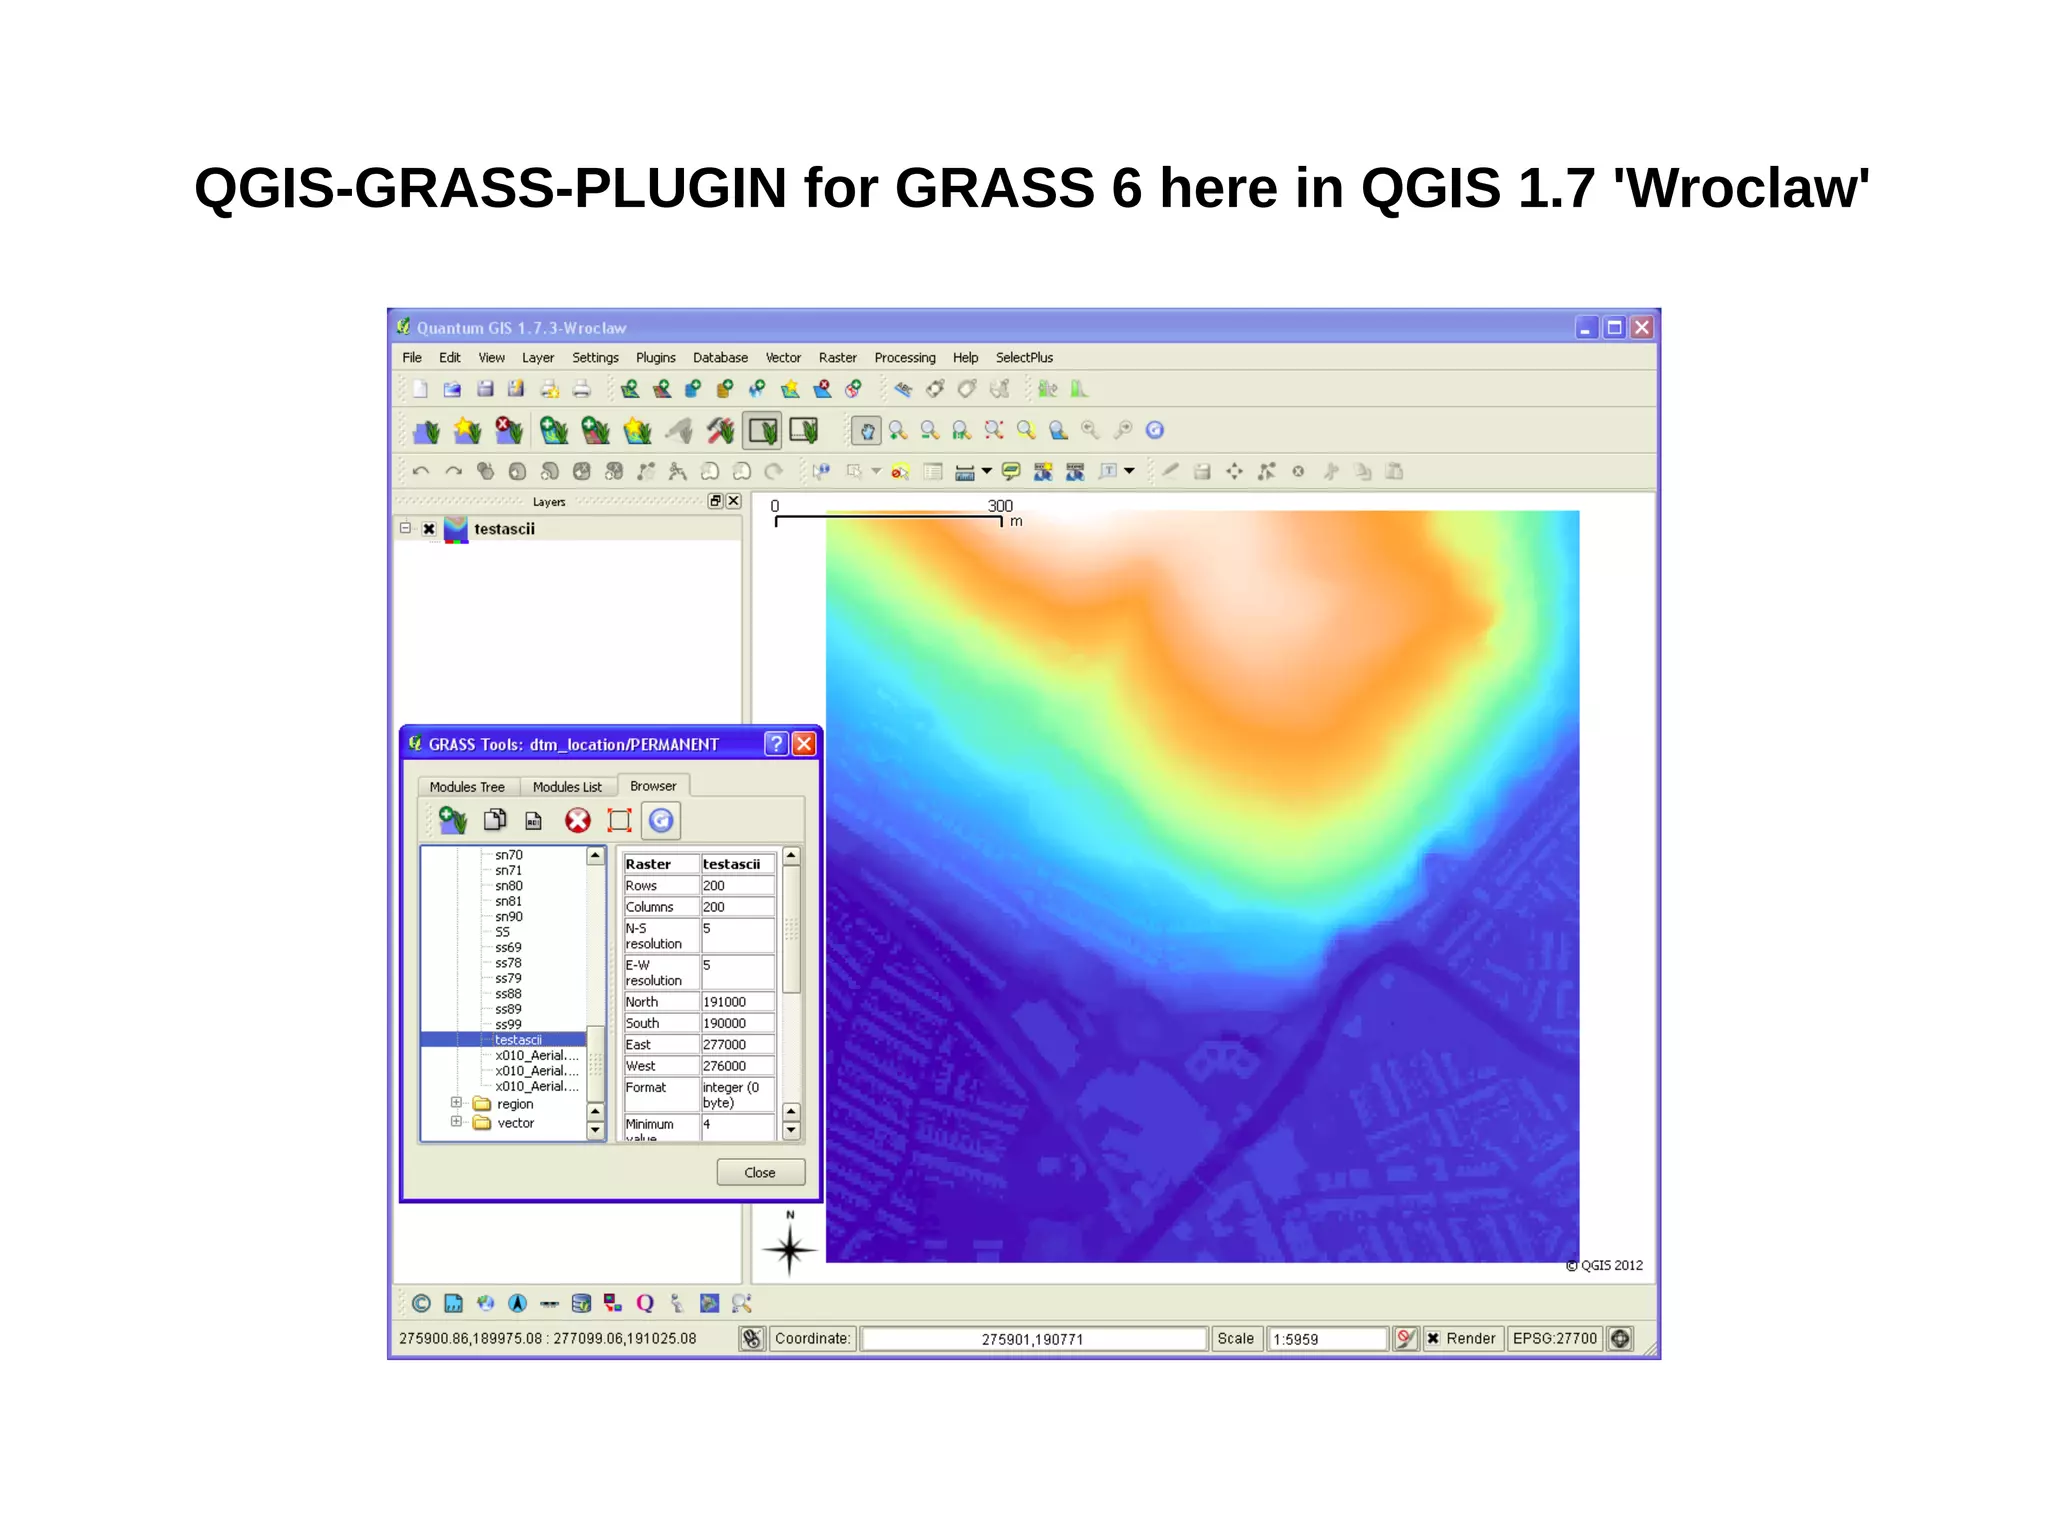Viewport: 2048px width, 1535px height.
Task: Click the CRS status globe icon
Action: pyautogui.click(x=1620, y=1338)
